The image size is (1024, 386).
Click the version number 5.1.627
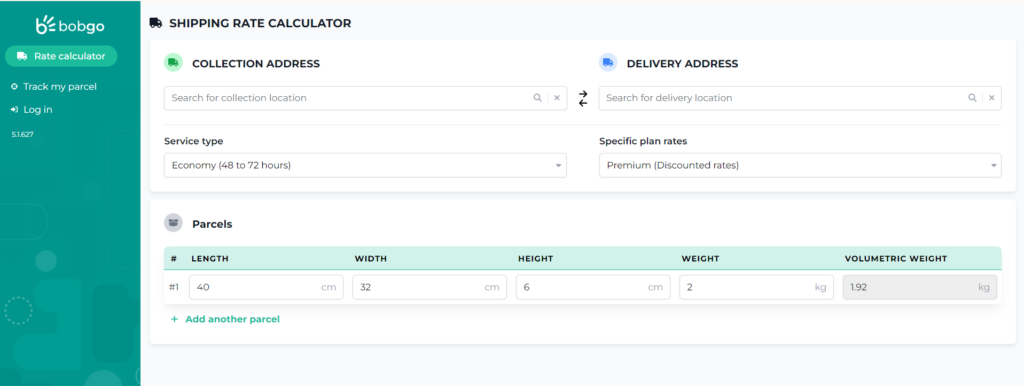tap(22, 134)
